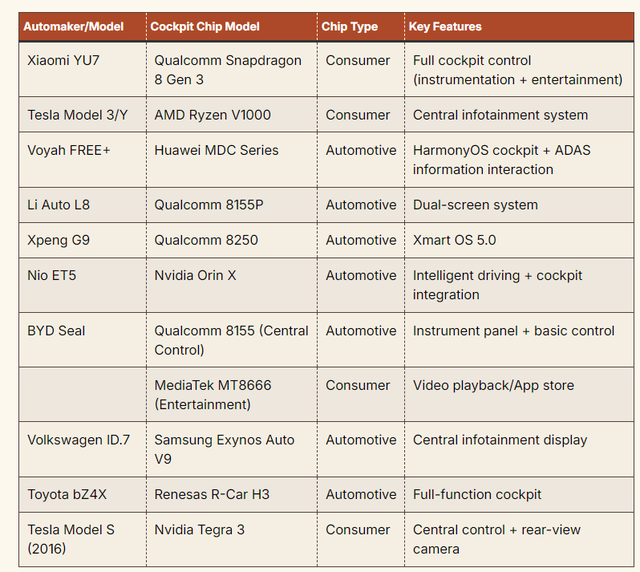Click the Chip Type column header
Screen dimensions: 640x572
349,27
